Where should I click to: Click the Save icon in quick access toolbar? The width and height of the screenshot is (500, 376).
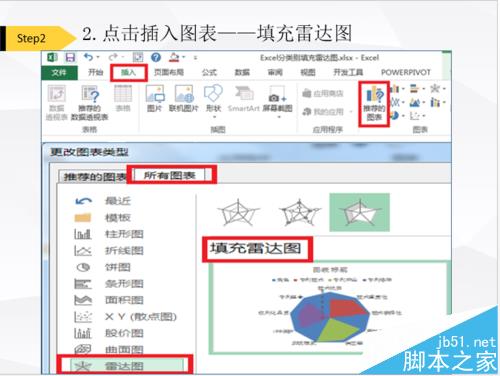click(x=70, y=57)
